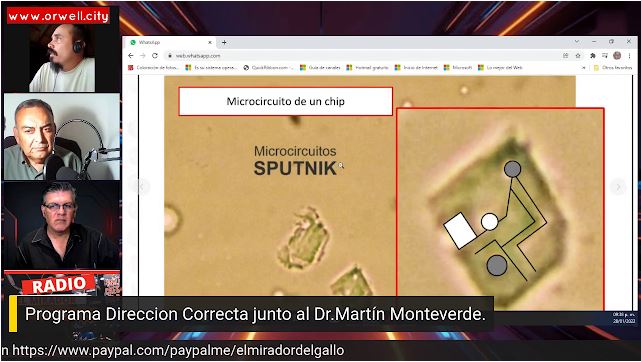
Task: Open the Microsoft bookmark
Action: (458, 68)
